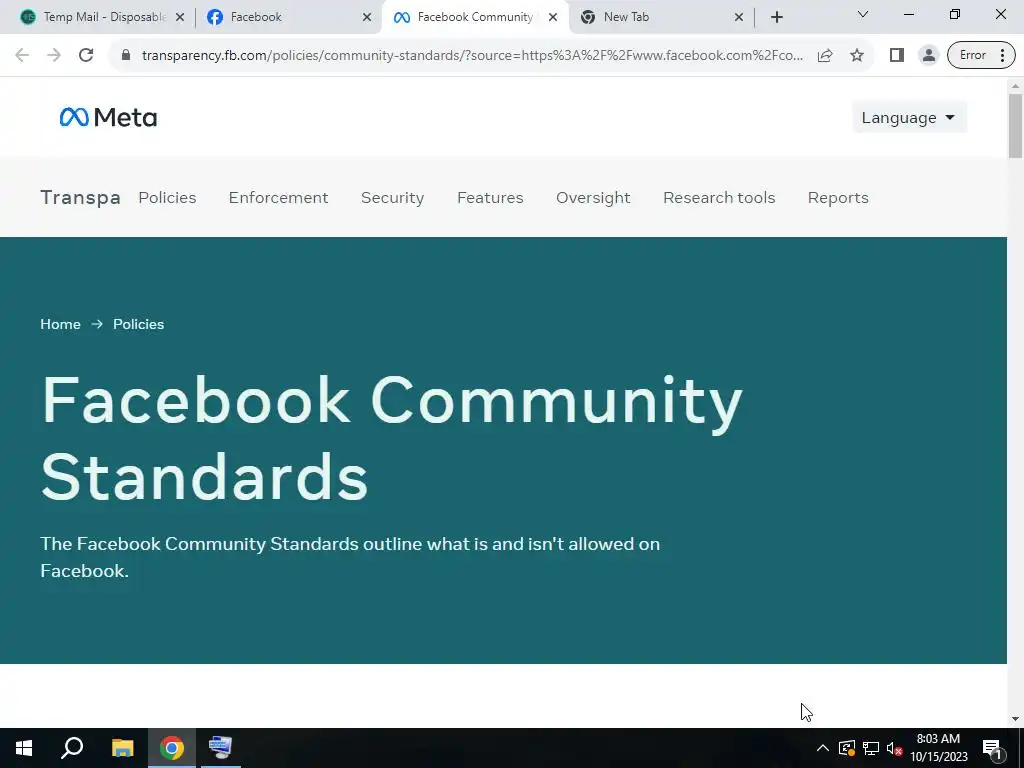Open the notification center icon
Image resolution: width=1024 pixels, height=768 pixels.
991,748
